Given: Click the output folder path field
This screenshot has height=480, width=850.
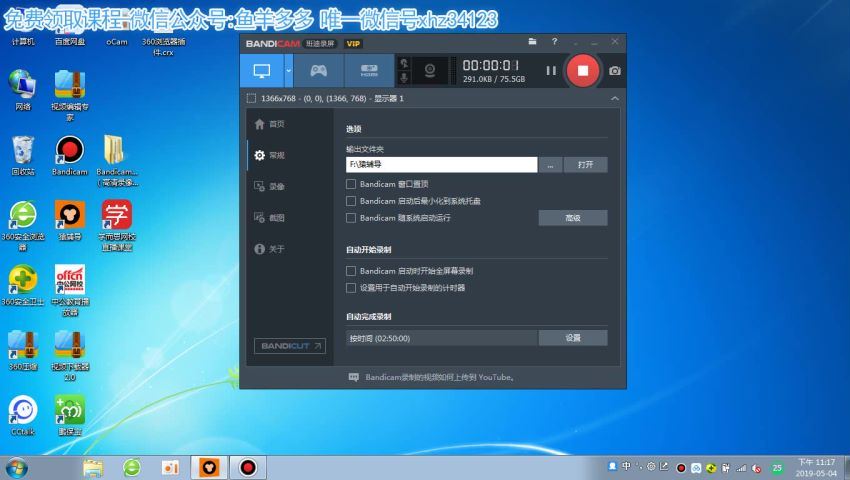Looking at the screenshot, I should 441,164.
